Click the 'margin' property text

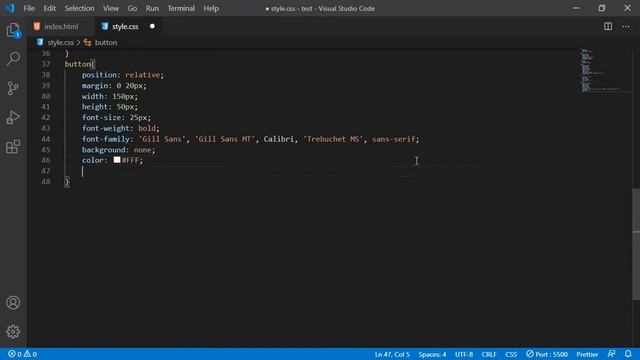tap(95, 86)
